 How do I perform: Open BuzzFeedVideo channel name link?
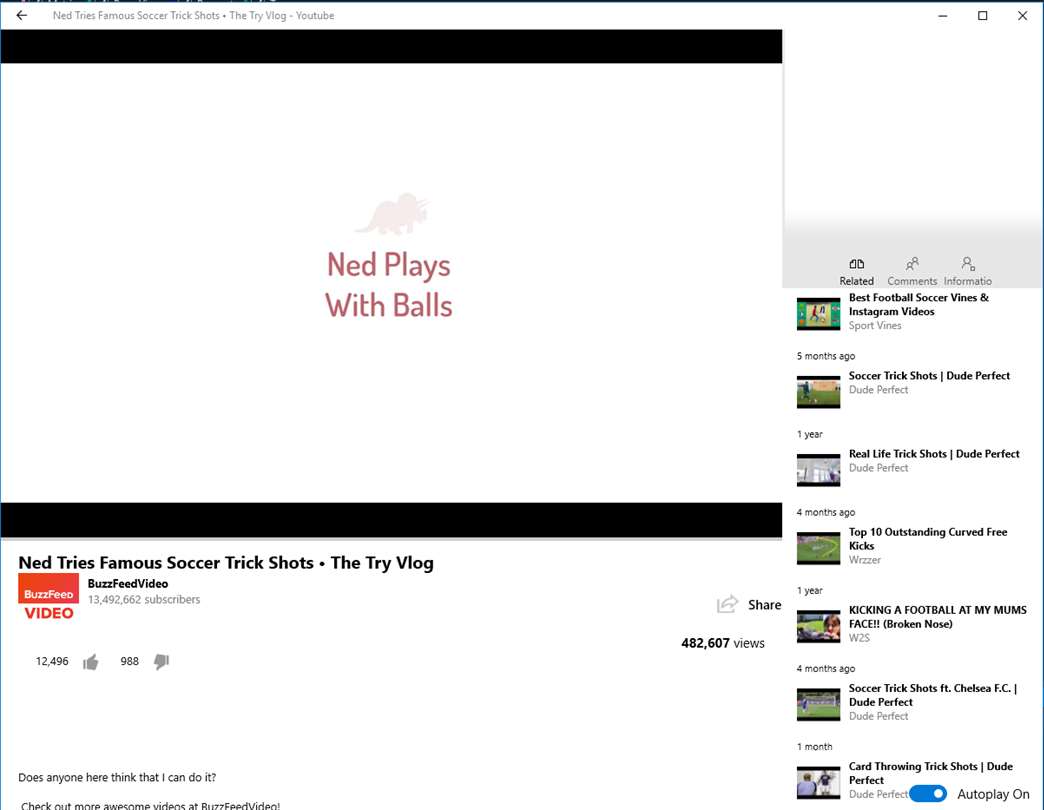point(128,583)
